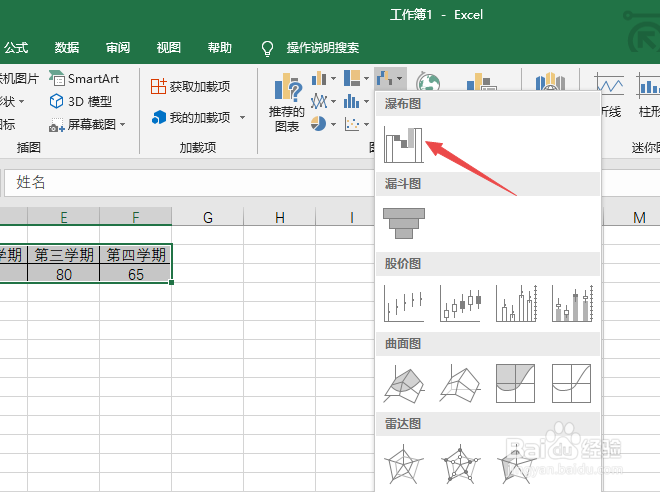660x492 pixels.
Task: Click Get Add-ins (获取加载项)
Action: pyautogui.click(x=190, y=87)
